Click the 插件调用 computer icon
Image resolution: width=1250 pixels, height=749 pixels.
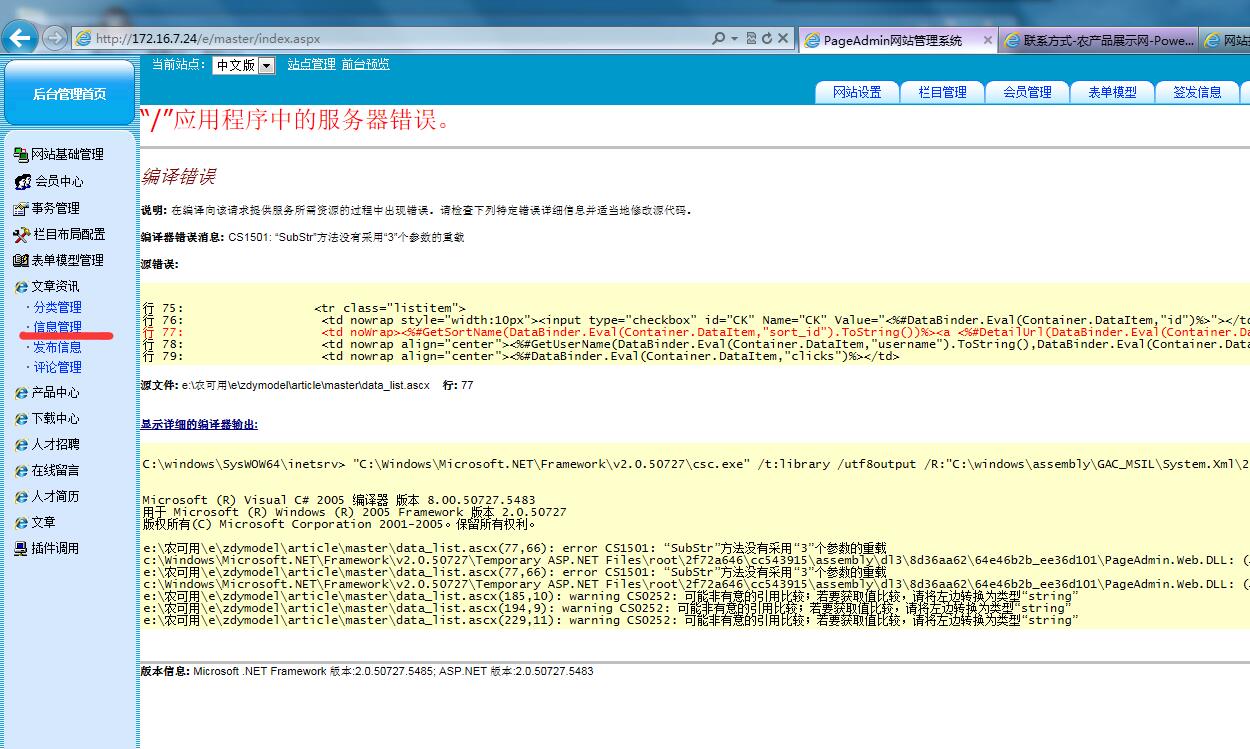(21, 549)
